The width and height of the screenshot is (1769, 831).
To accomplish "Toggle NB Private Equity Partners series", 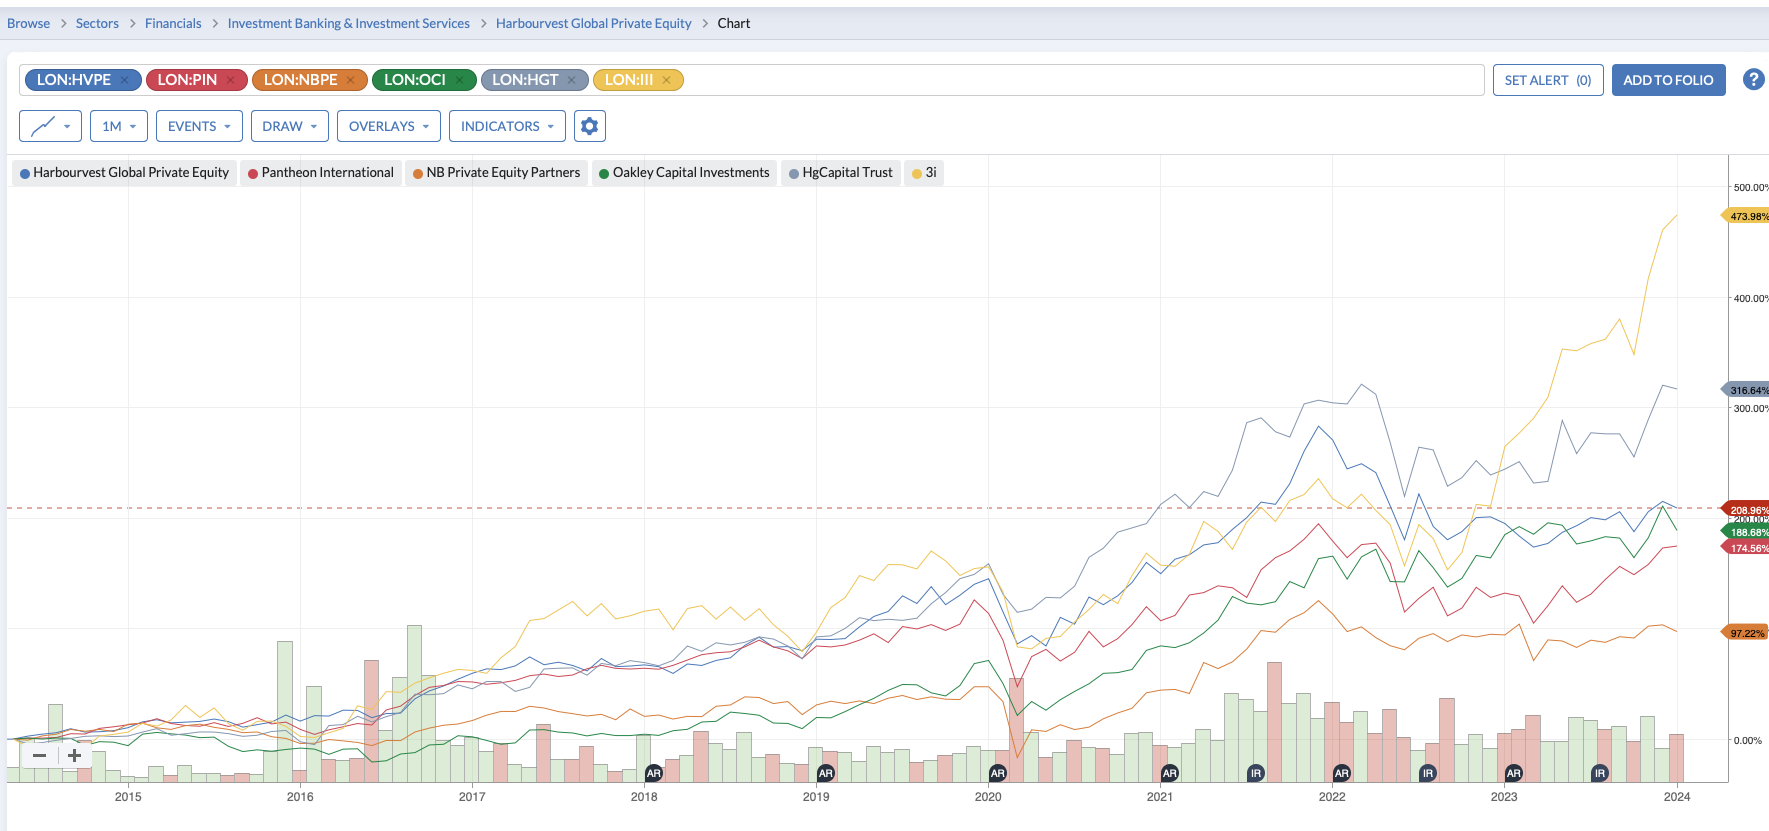I will tap(496, 173).
